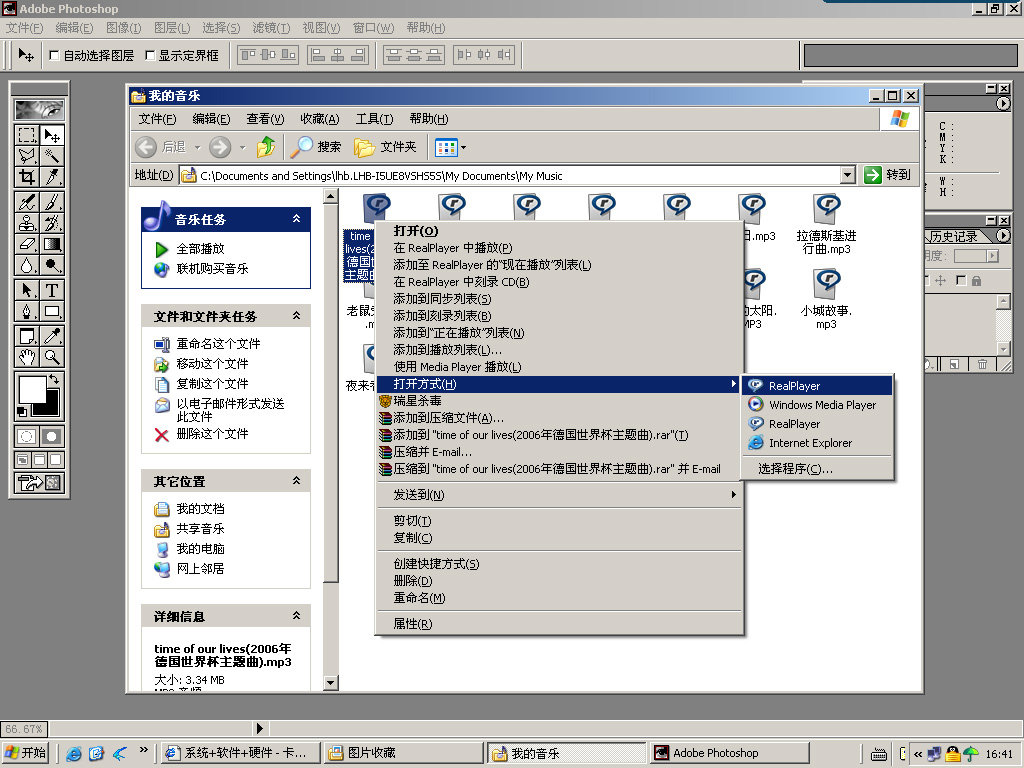Choose 选择程序(C)... in the submenu
The image size is (1024, 768).
coord(817,469)
